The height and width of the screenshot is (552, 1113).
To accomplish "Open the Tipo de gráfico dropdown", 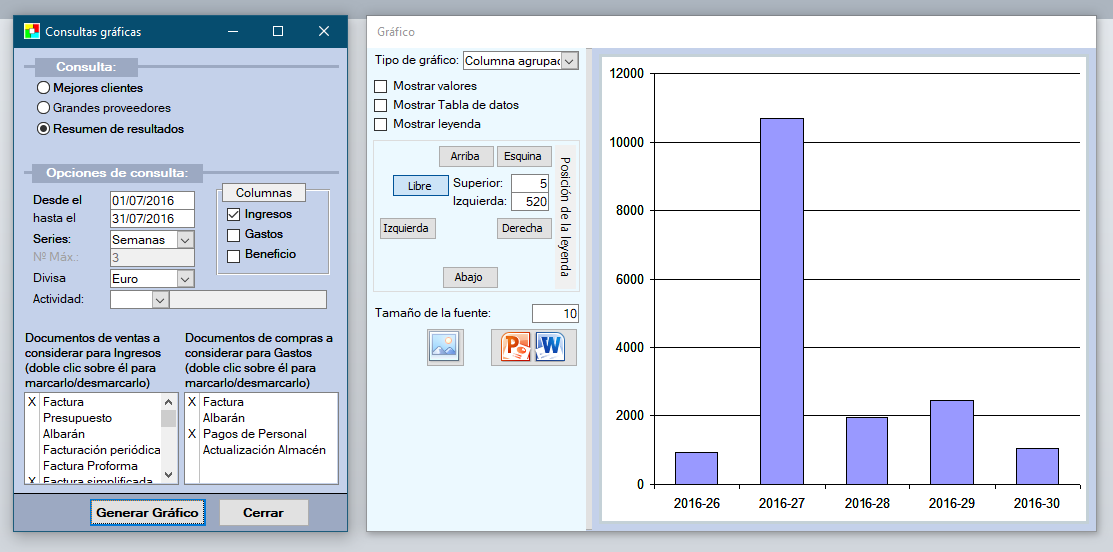I will [569, 61].
